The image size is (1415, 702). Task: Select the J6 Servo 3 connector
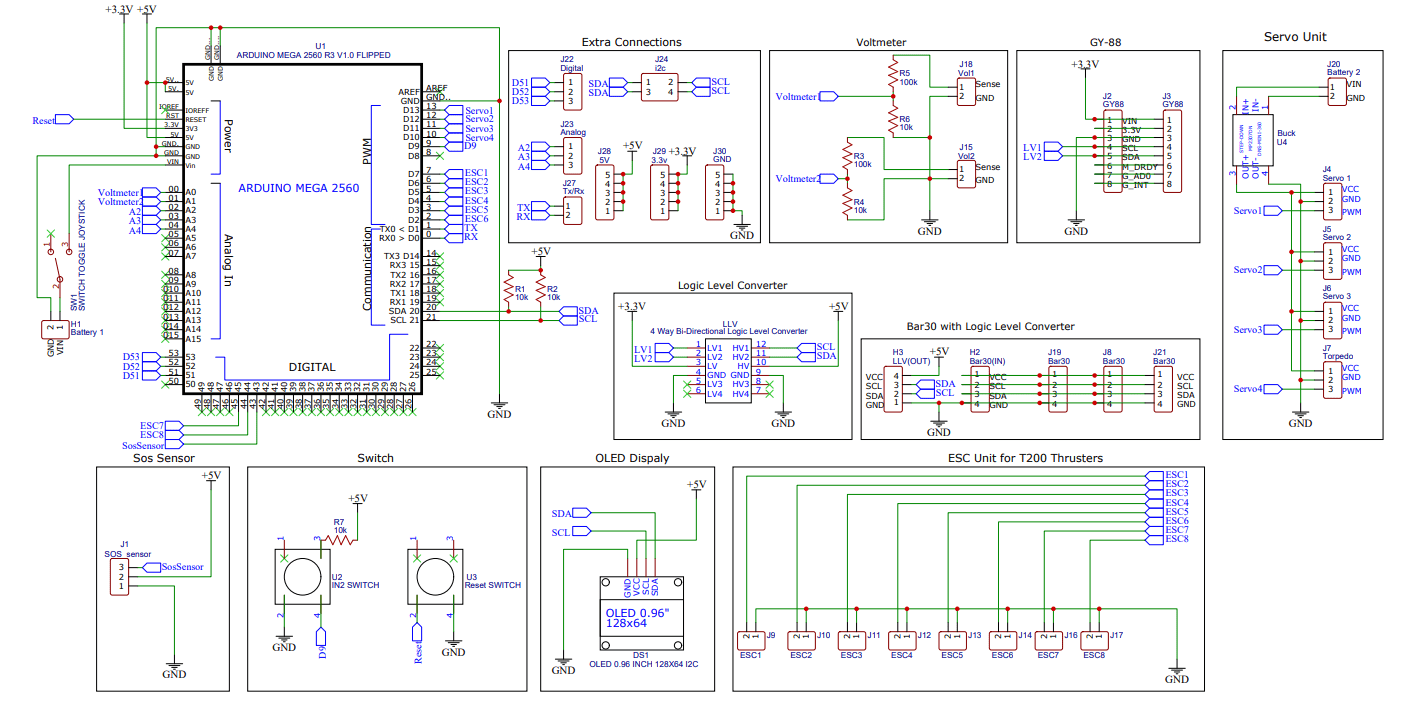[1331, 320]
